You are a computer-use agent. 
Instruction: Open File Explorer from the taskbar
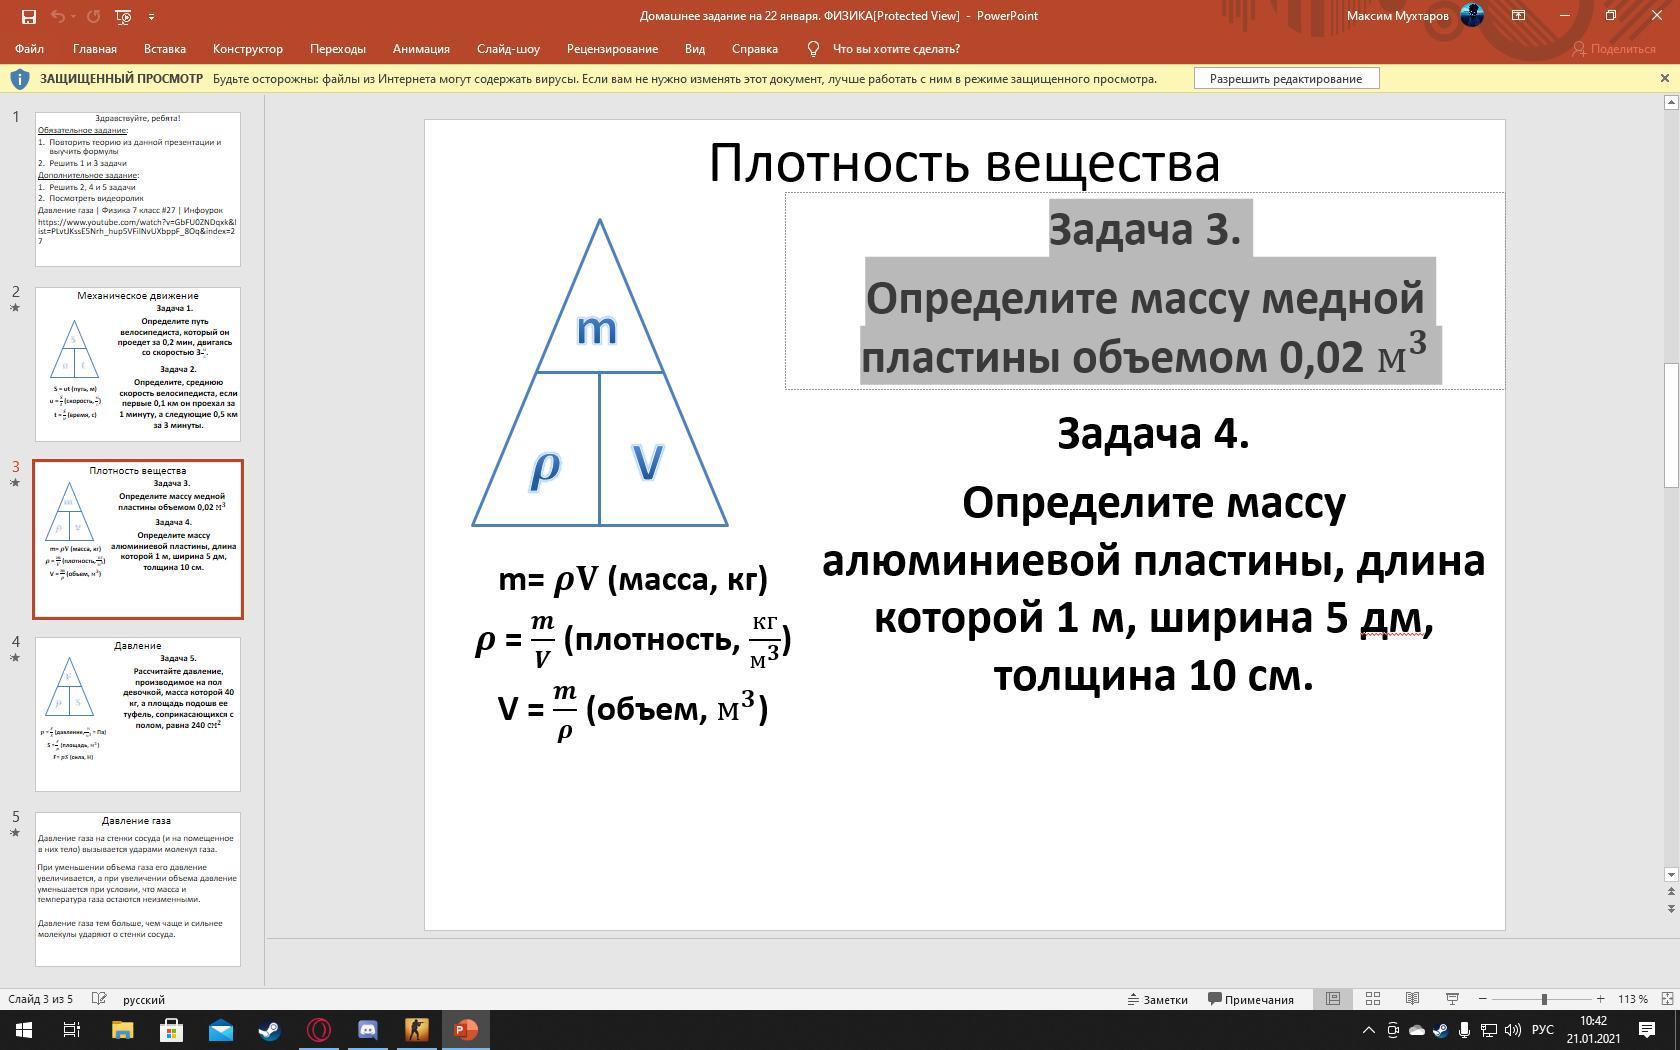122,1030
